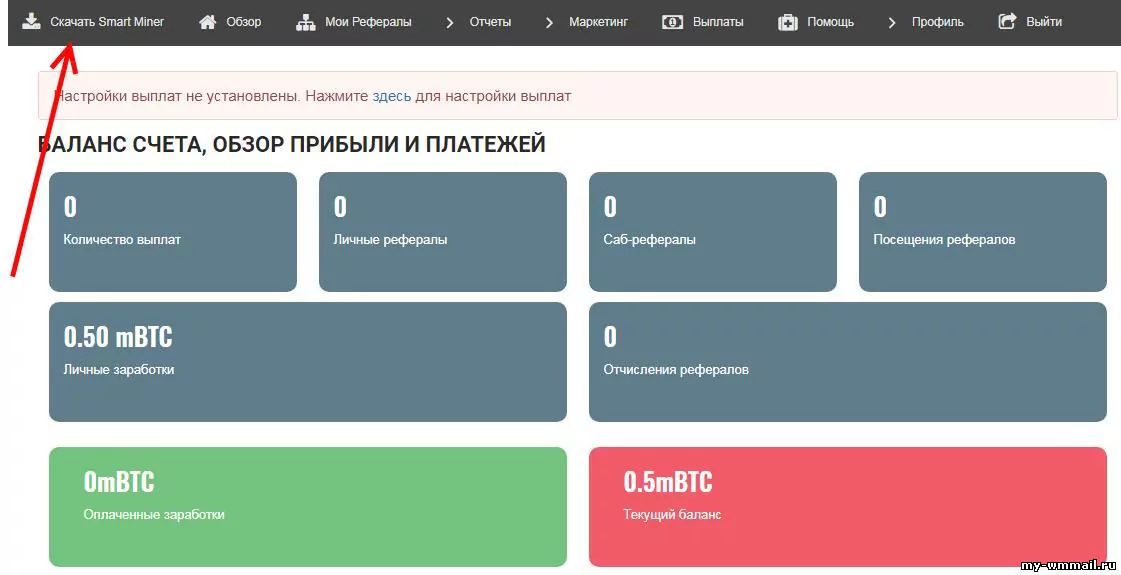Image resolution: width=1121 pixels, height=575 pixels.
Task: Click the exit arrow icon beside Выйти
Action: click(x=1008, y=21)
